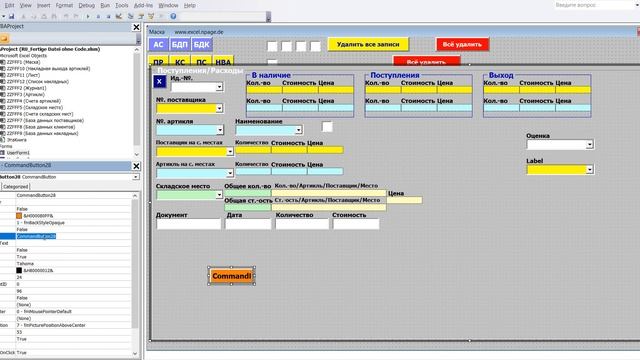The width and height of the screenshot is (640, 360).
Task: Open the №. артикля dropdown arrow
Action: [x=220, y=130]
